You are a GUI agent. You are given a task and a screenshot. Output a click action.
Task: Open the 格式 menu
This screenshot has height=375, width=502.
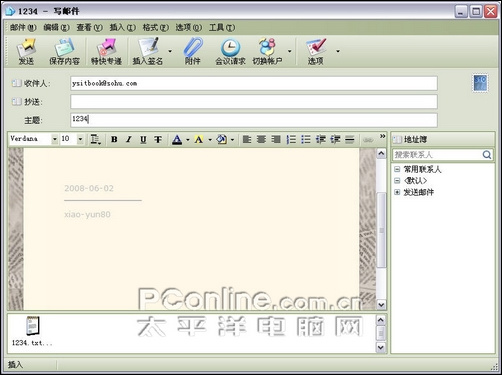156,27
